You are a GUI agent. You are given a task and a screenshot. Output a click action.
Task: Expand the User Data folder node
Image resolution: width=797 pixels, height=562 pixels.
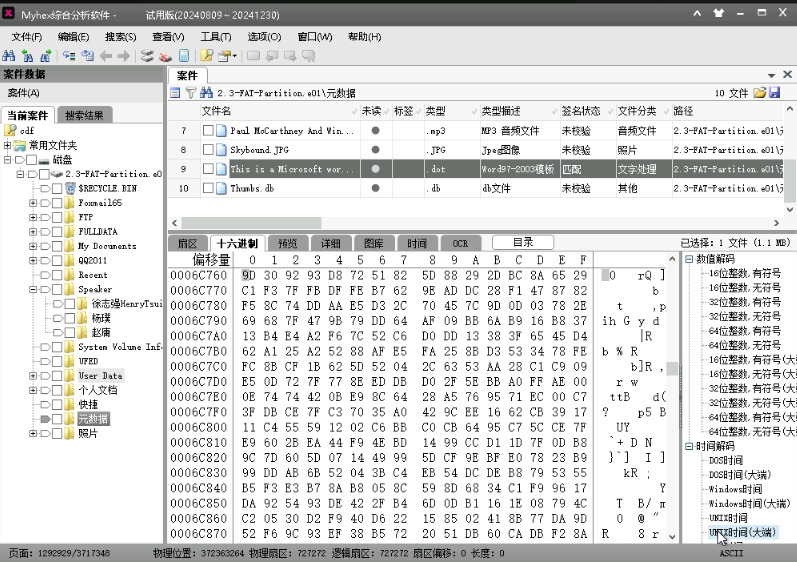(33, 376)
